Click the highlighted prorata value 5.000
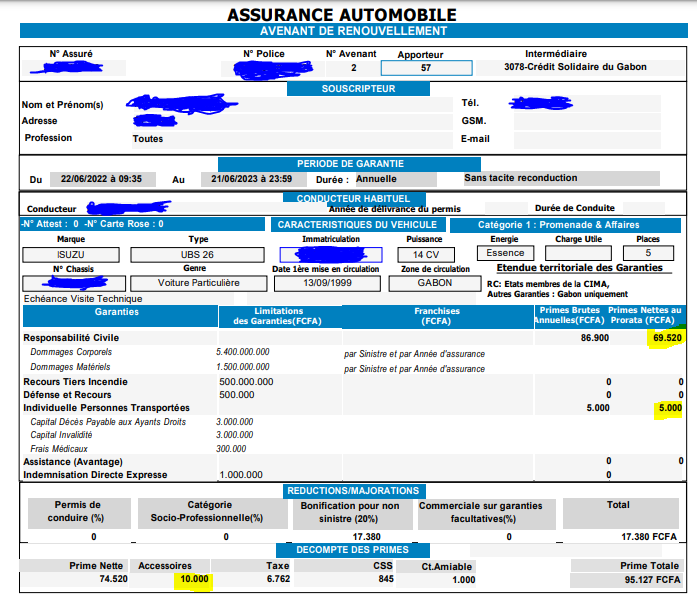Image resolution: width=697 pixels, height=596 pixels. coord(670,408)
